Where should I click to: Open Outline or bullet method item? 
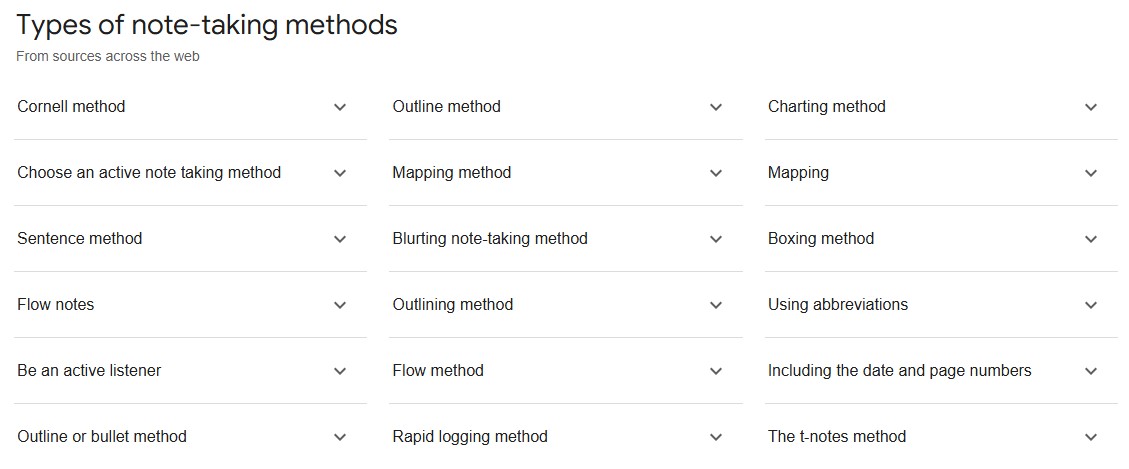[102, 436]
